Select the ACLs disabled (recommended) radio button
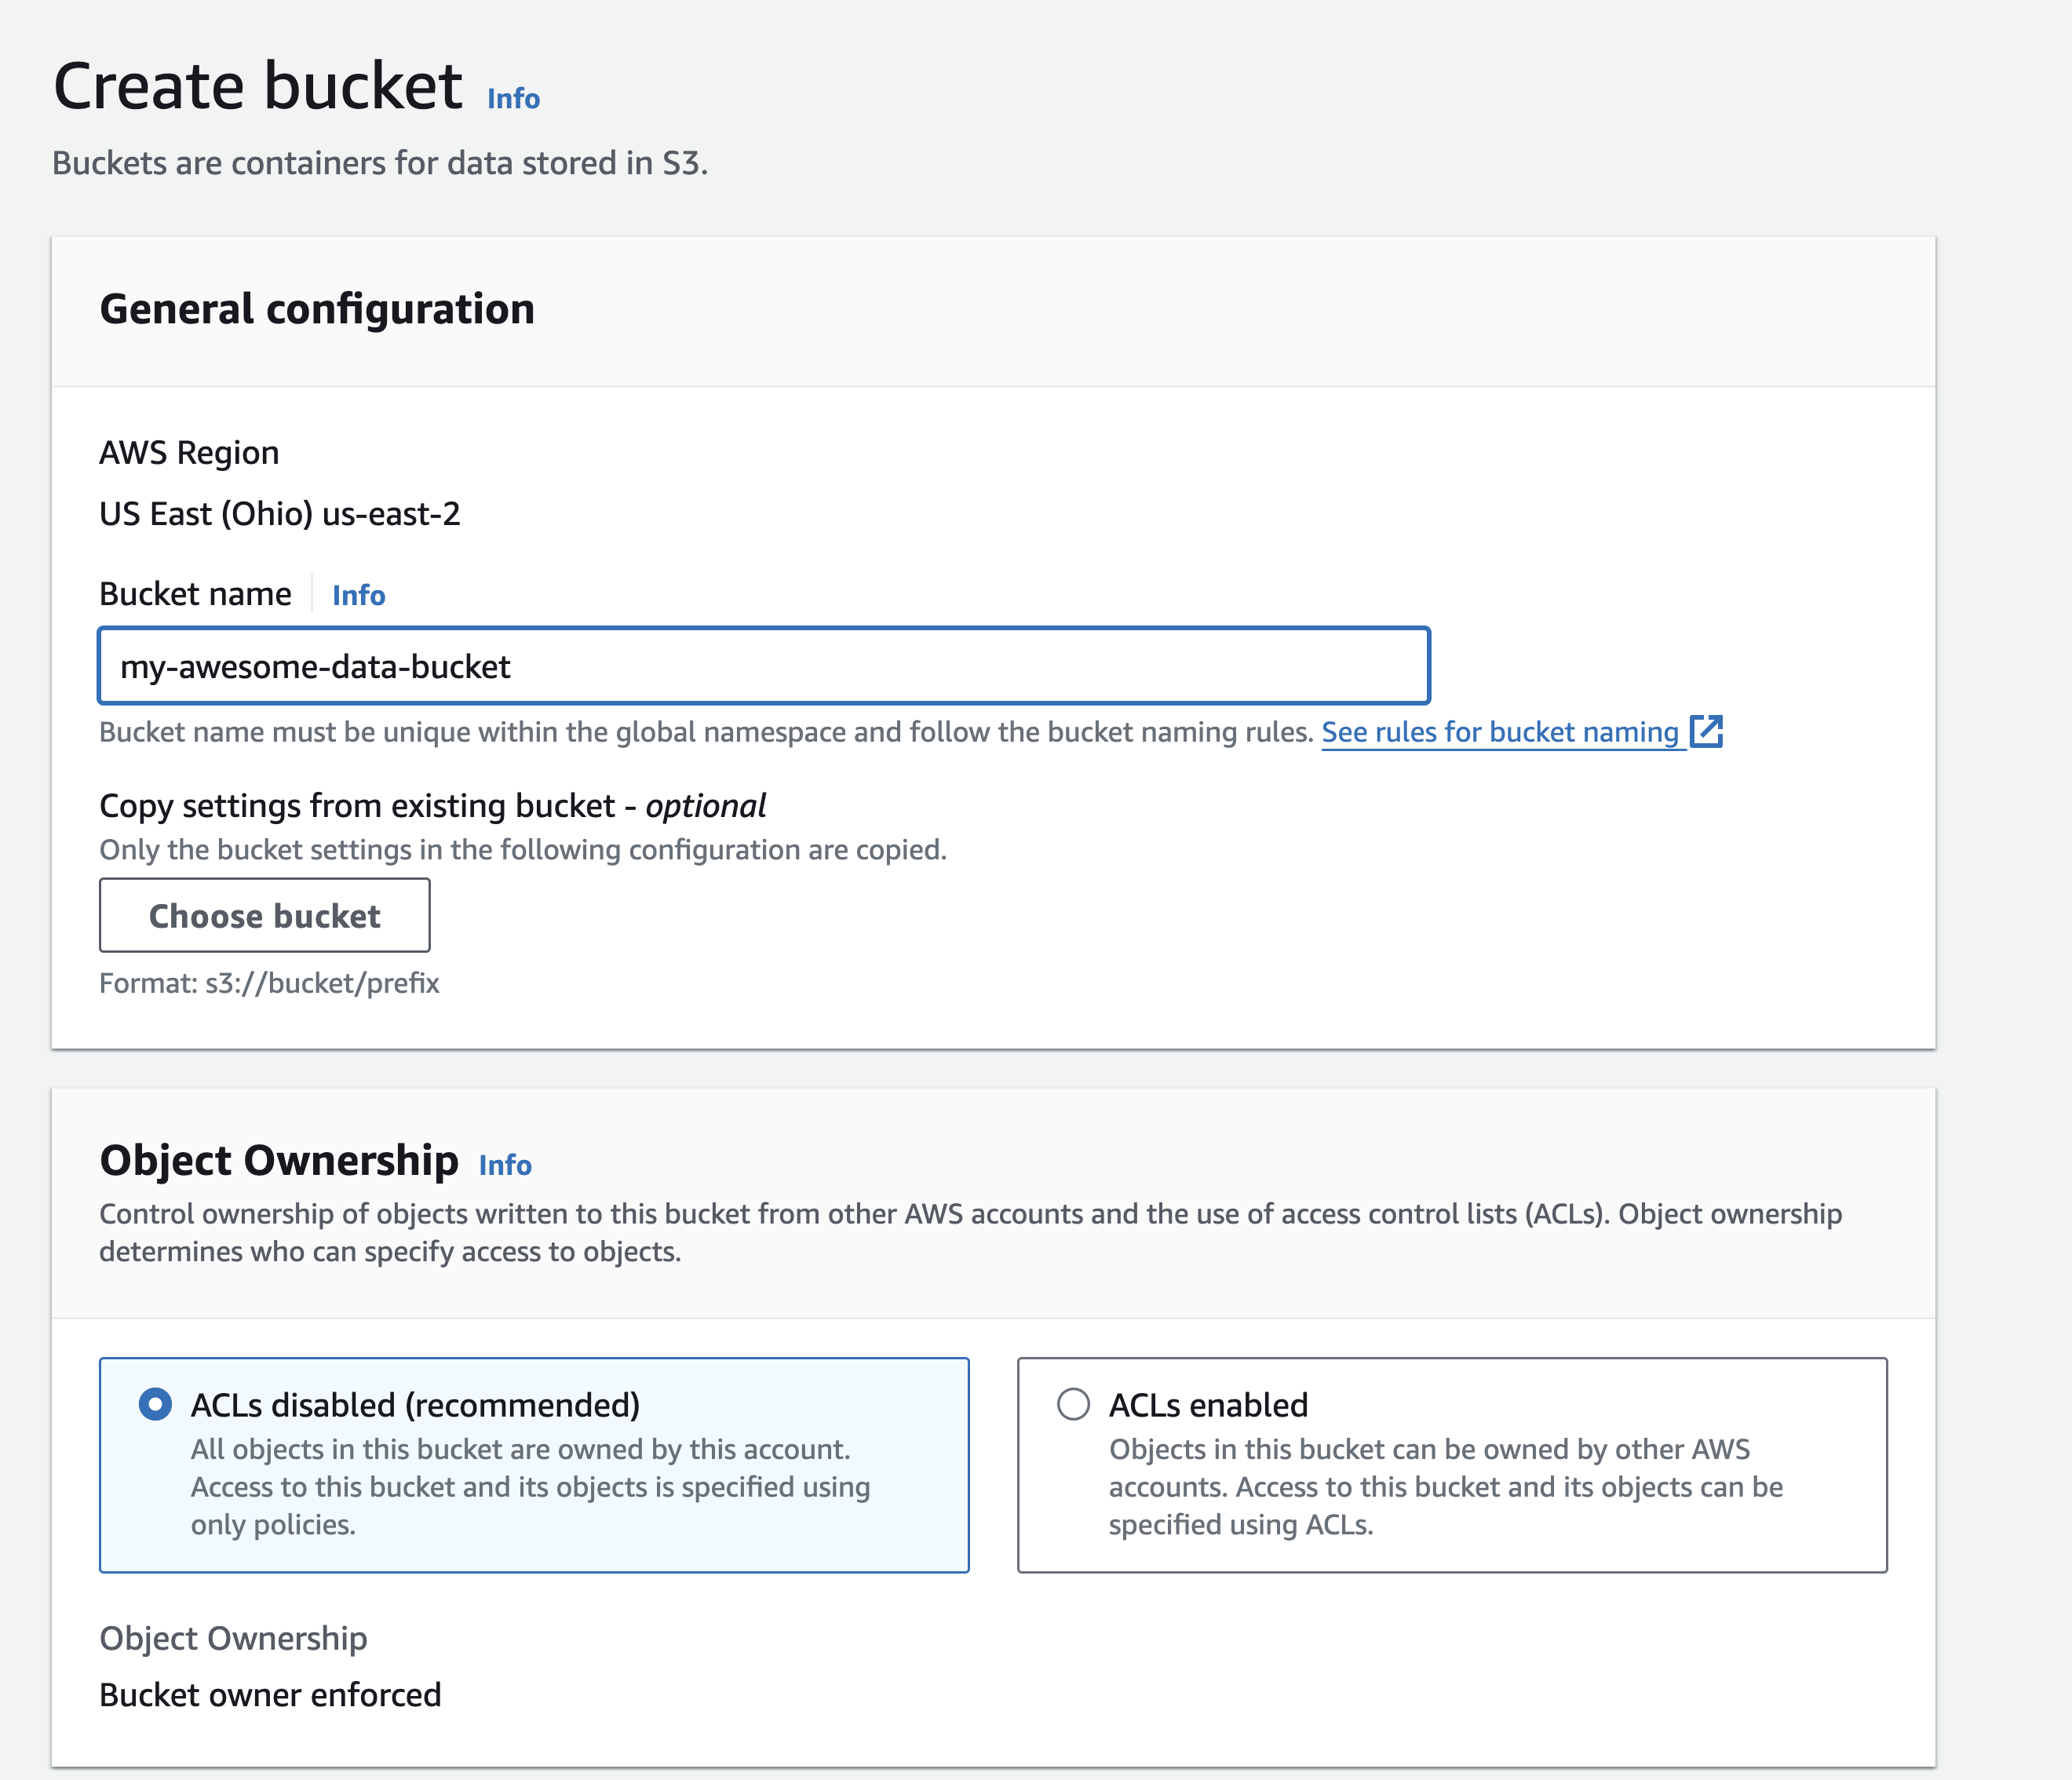The height and width of the screenshot is (1780, 2072). [155, 1404]
